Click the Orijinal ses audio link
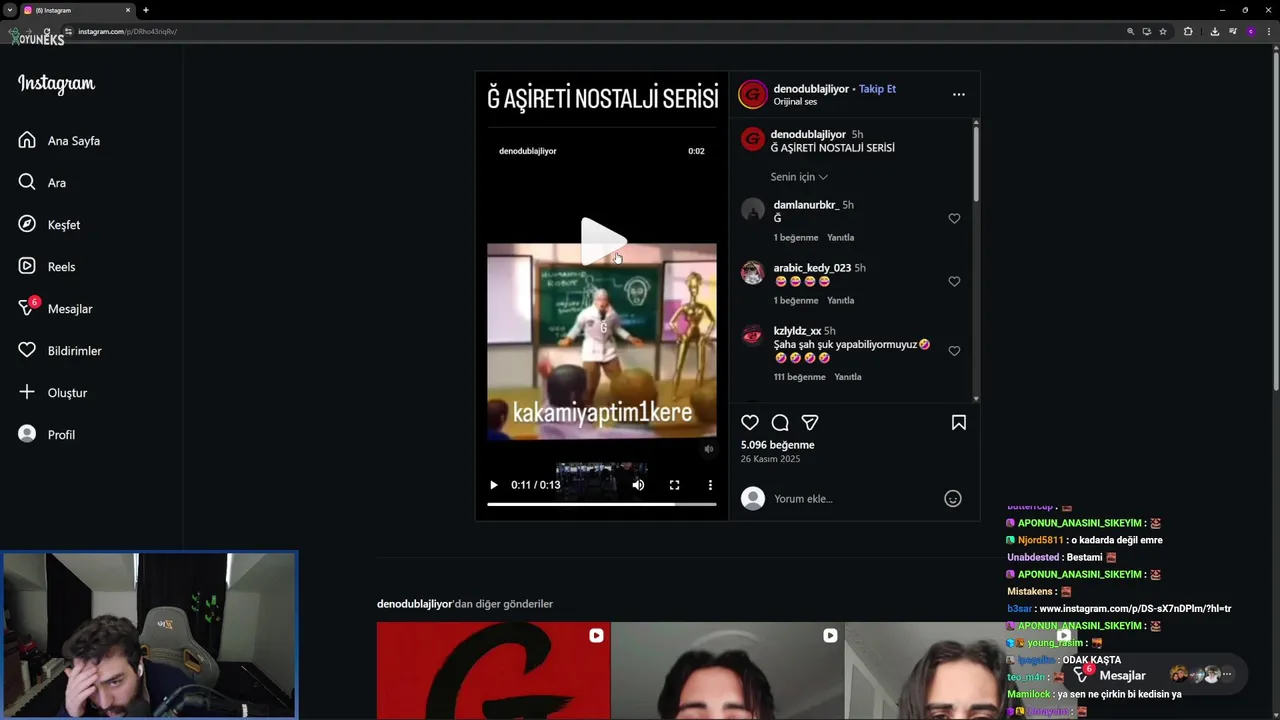The height and width of the screenshot is (720, 1280). 795,102
